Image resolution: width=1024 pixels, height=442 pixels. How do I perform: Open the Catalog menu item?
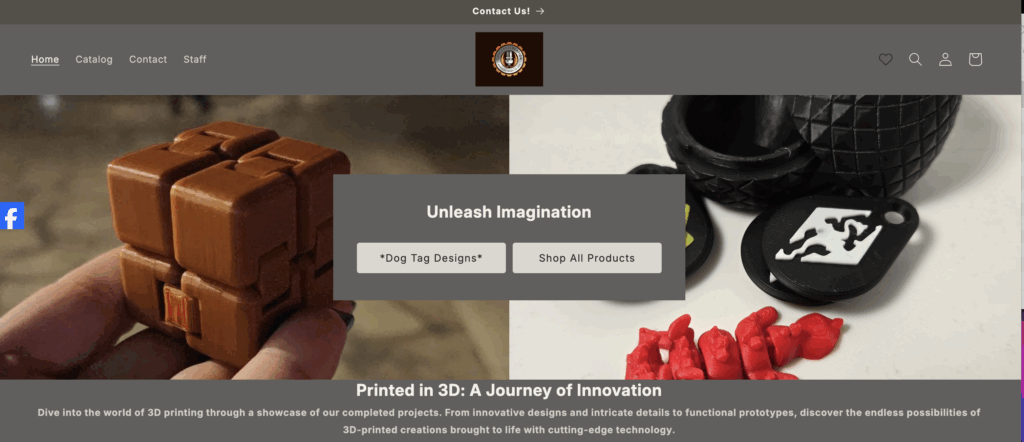tap(94, 59)
